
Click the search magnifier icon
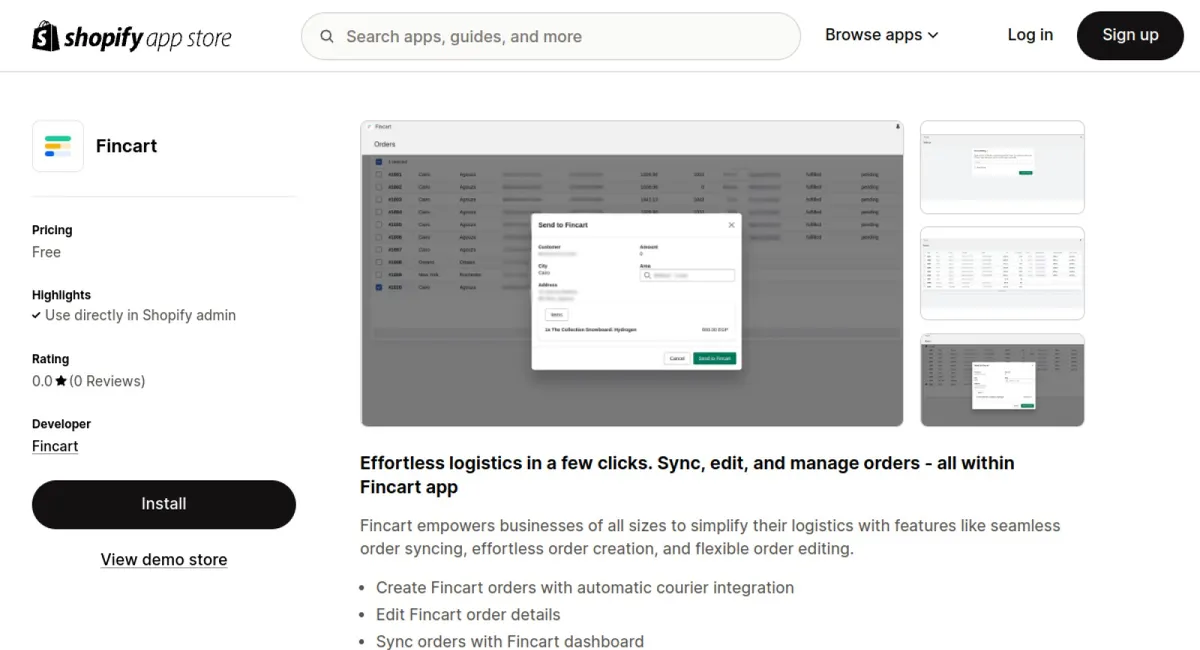tap(327, 37)
